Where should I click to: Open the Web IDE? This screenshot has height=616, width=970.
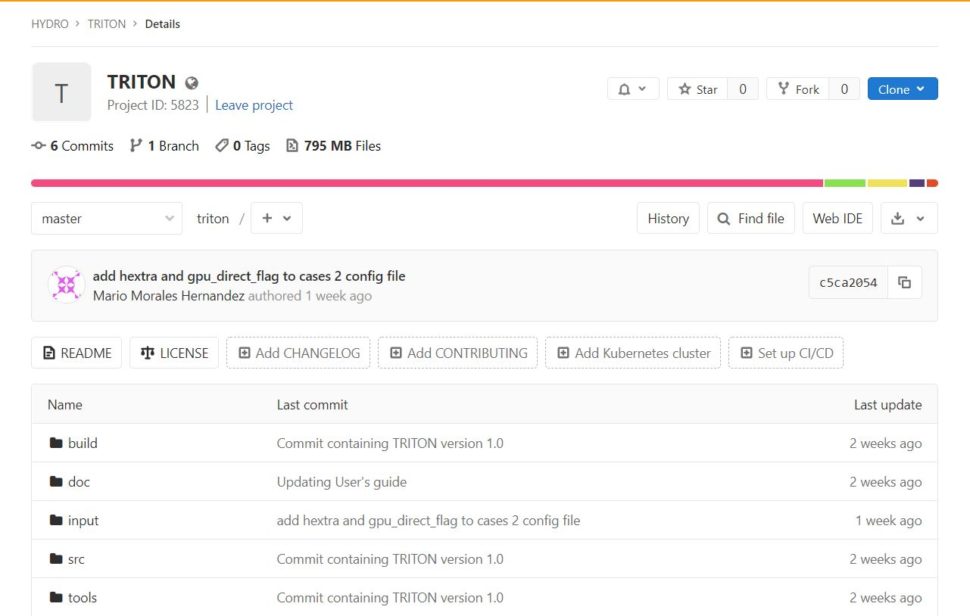[x=837, y=218]
